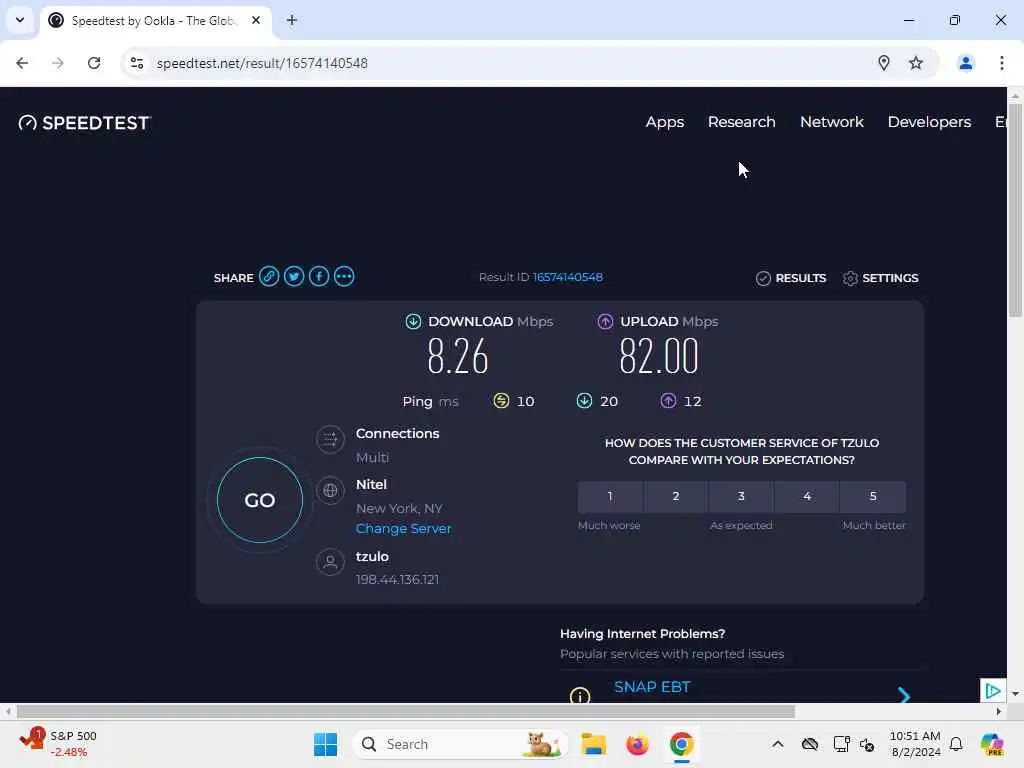Open Chrome from taskbar
1024x768 pixels.
tap(681, 744)
